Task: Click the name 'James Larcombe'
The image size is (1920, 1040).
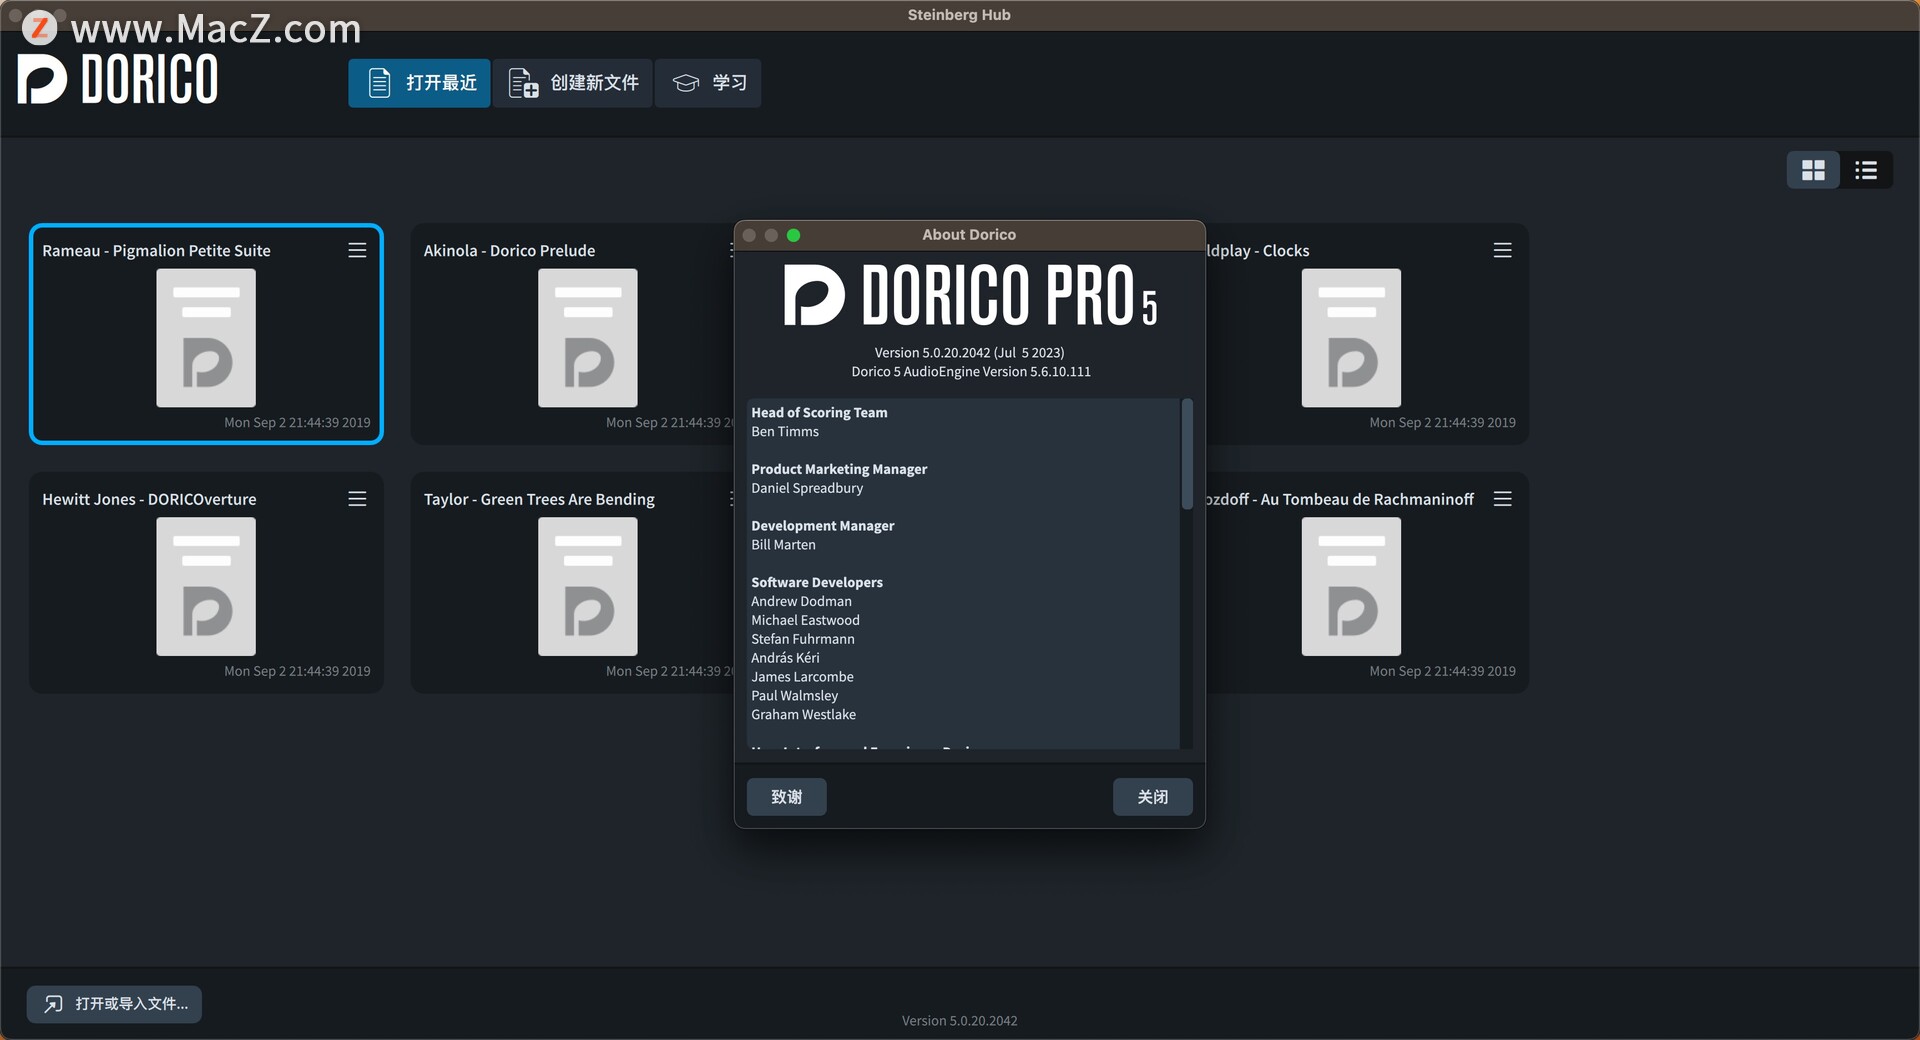Action: [802, 677]
